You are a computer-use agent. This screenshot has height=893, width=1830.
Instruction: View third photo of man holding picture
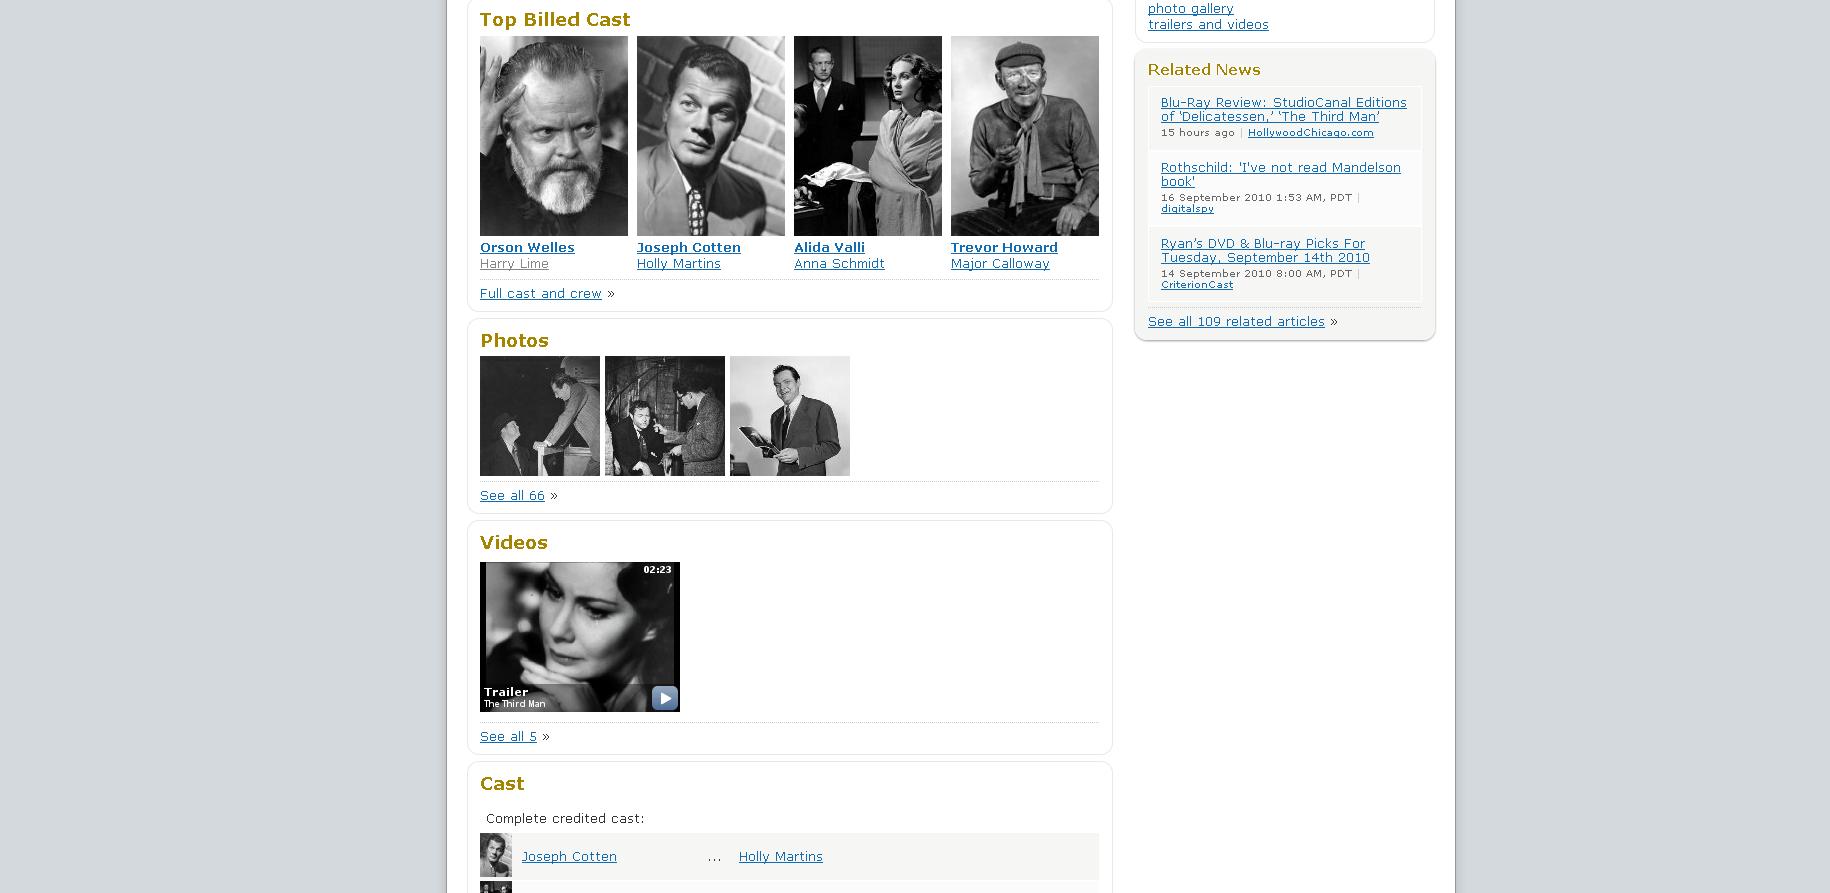pos(790,416)
